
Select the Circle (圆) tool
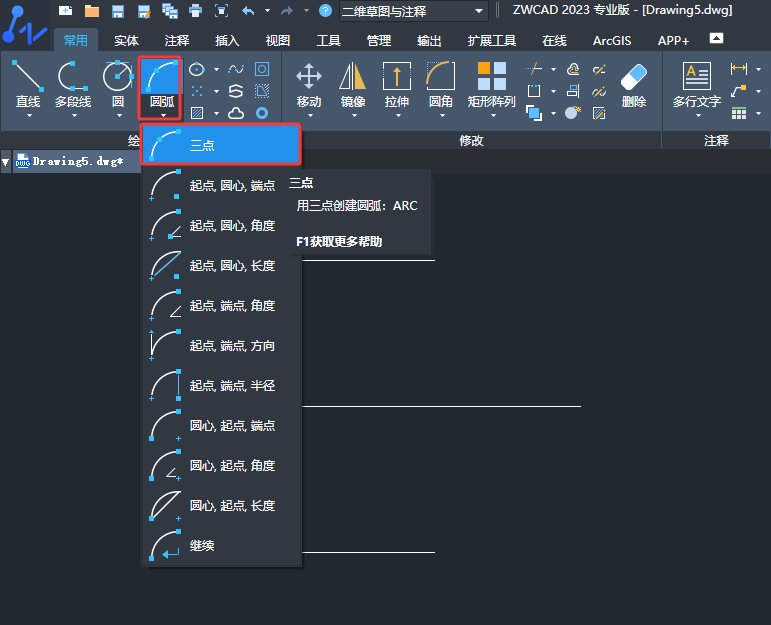[118, 84]
